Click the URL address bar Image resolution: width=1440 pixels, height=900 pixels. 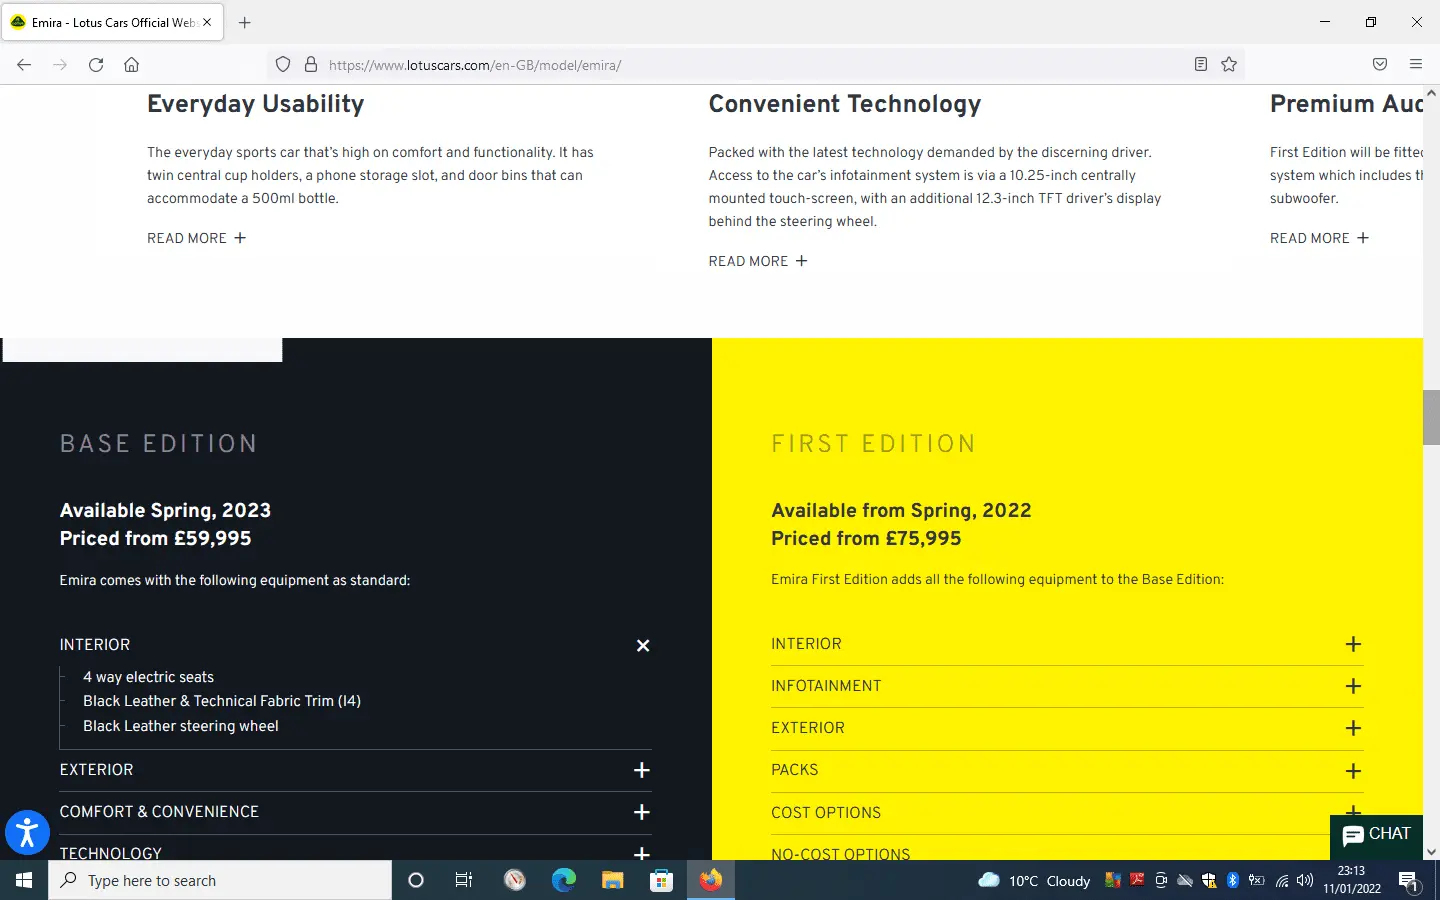coord(750,65)
